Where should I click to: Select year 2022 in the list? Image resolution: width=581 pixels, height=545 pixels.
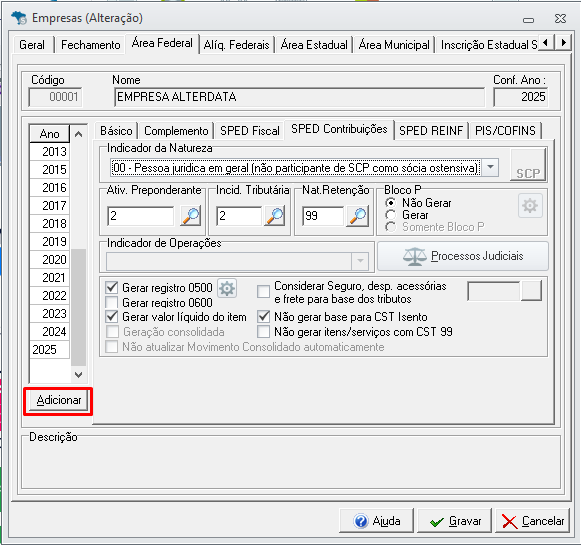[x=49, y=296]
